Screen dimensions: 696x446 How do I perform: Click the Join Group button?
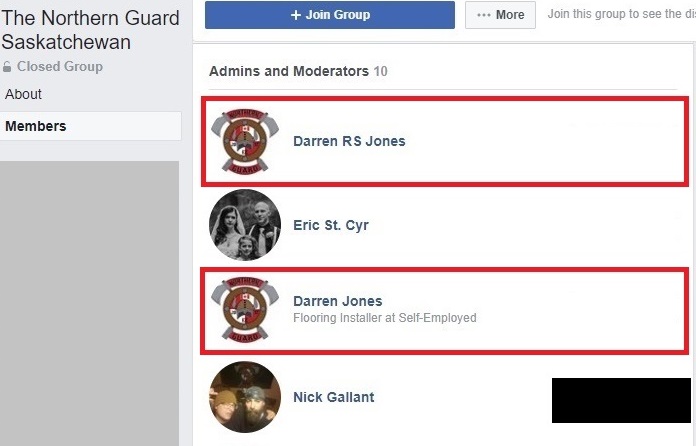(x=330, y=15)
